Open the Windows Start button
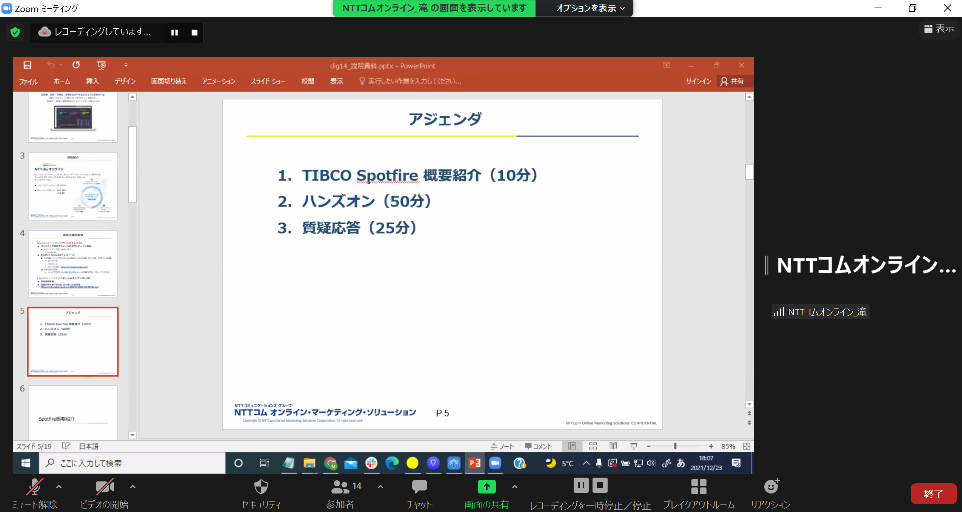 (25, 463)
